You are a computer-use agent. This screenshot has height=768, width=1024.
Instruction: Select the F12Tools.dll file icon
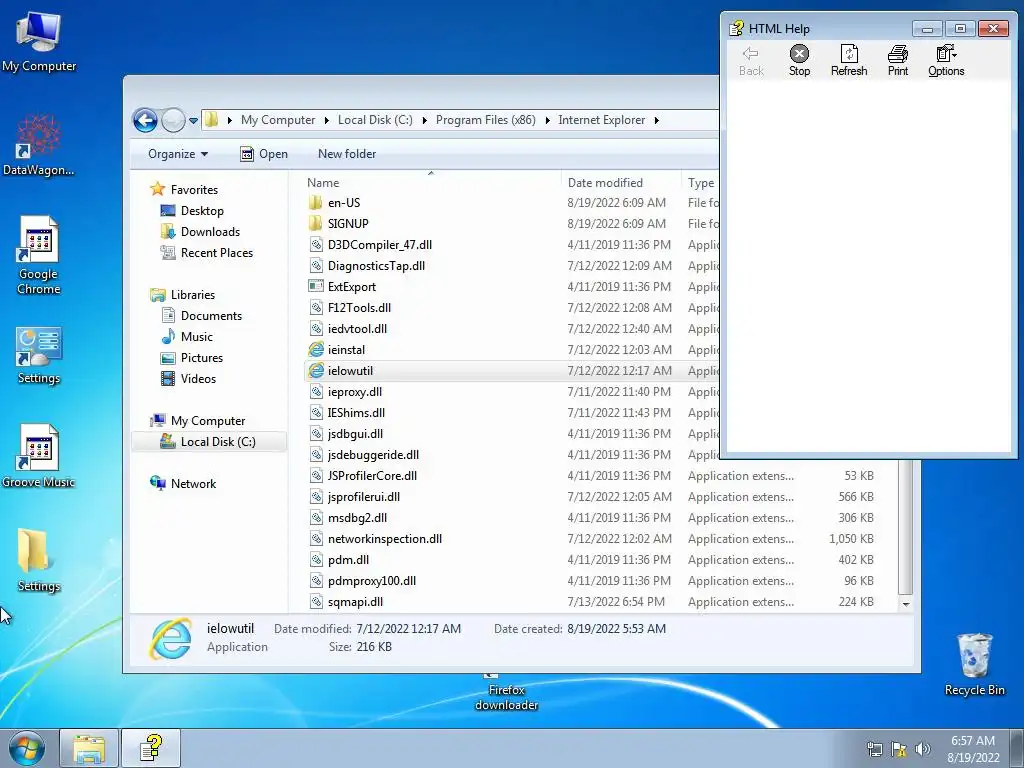[316, 308]
